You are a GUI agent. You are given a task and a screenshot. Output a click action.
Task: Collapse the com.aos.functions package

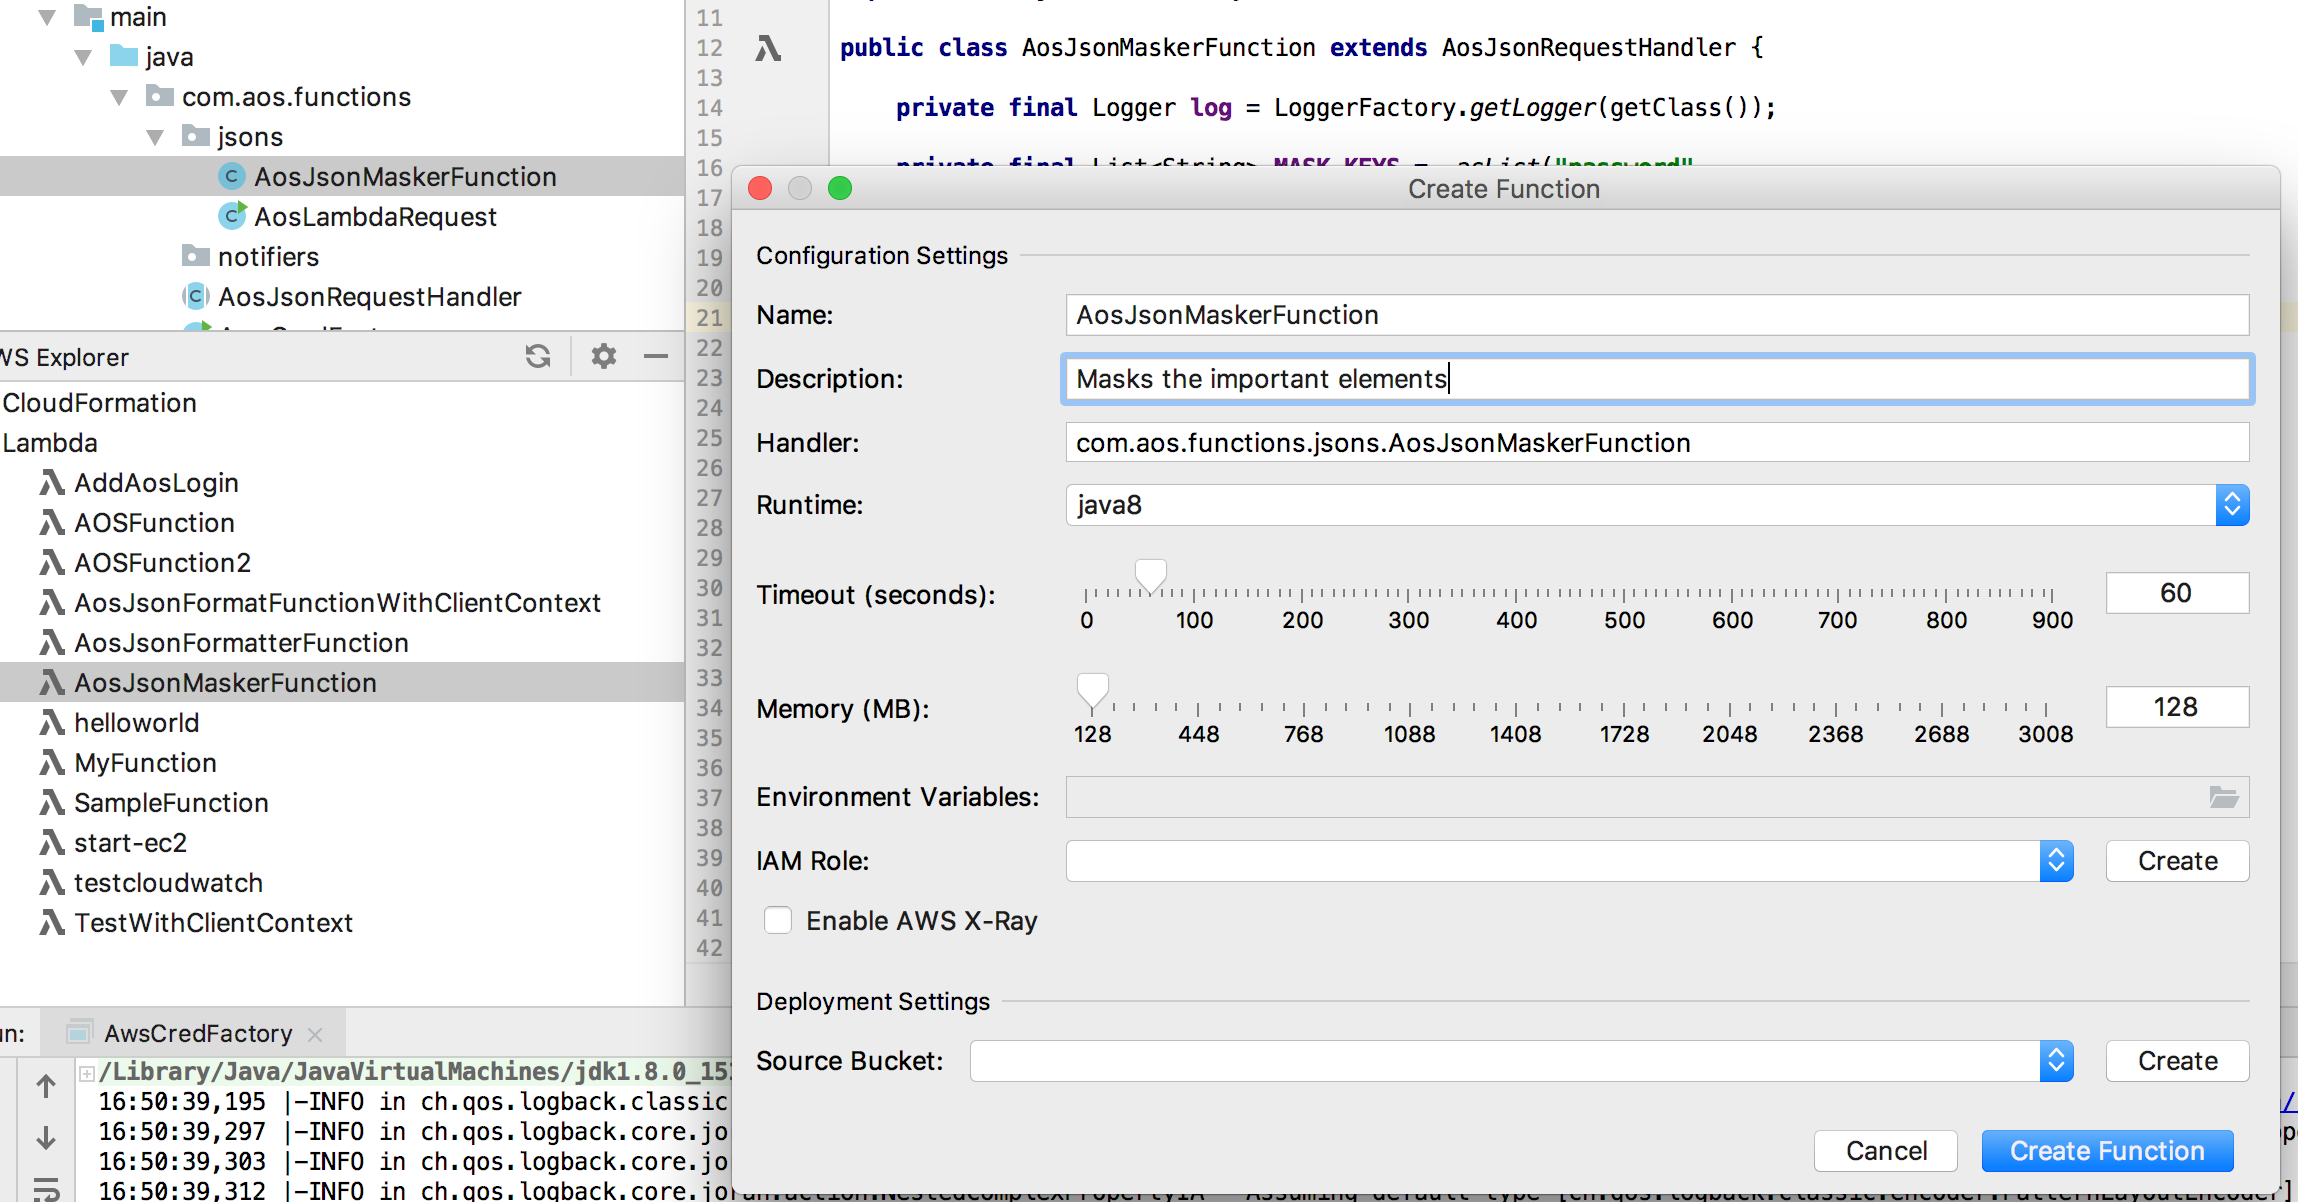[119, 97]
